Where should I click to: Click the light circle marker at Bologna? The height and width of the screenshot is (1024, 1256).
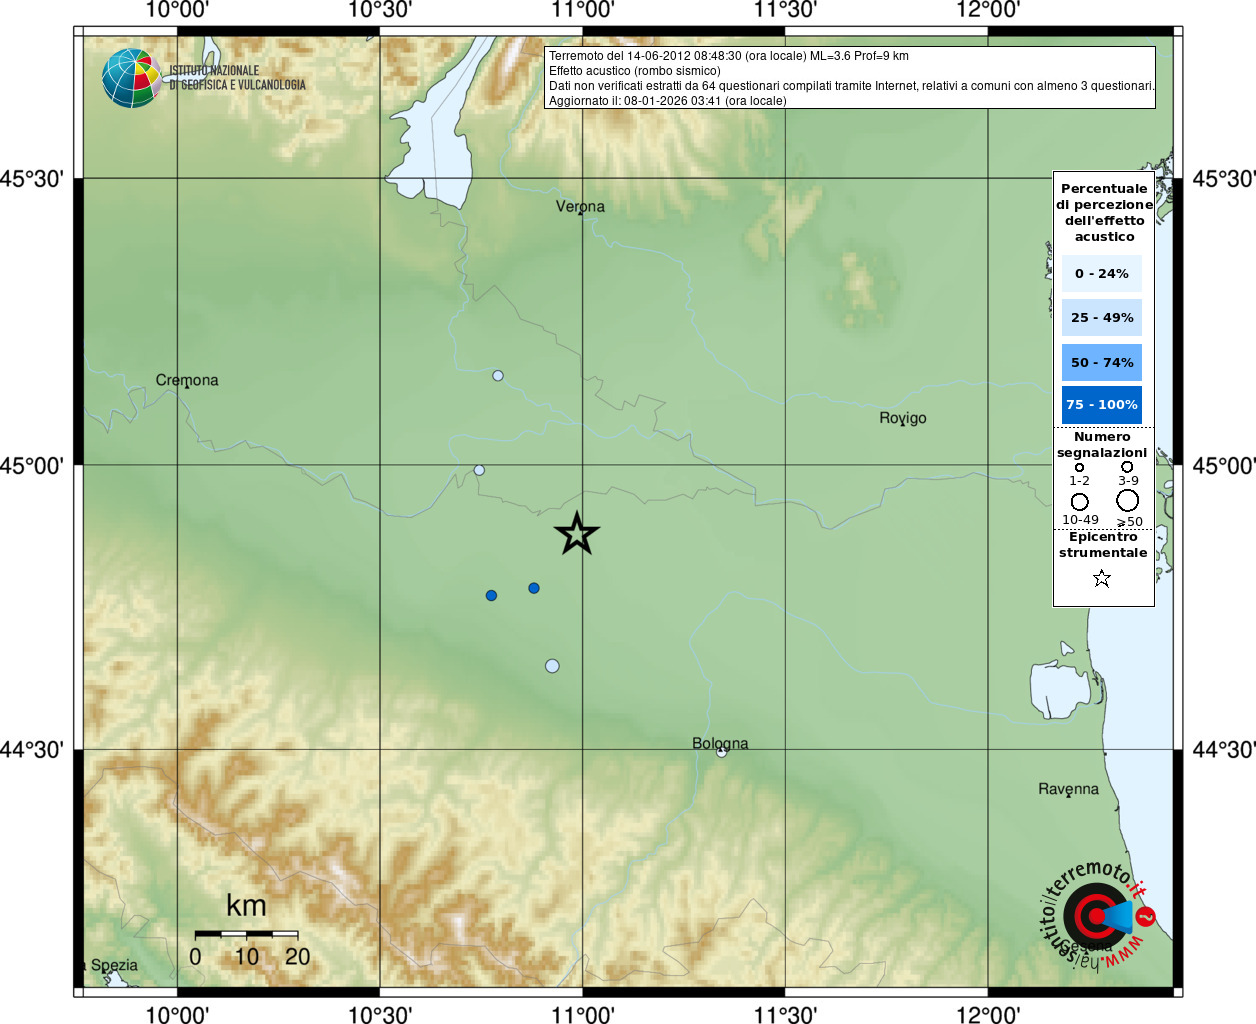pos(721,752)
